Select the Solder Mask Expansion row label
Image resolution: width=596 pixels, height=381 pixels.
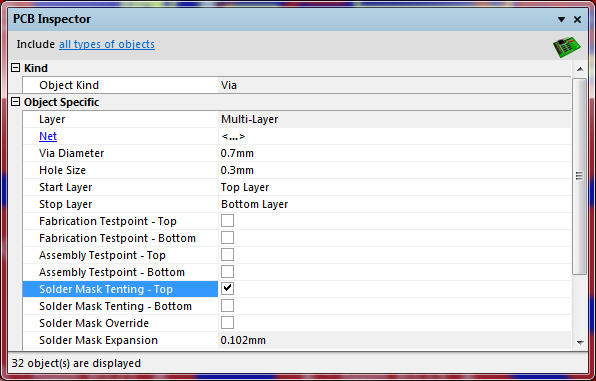[120, 340]
